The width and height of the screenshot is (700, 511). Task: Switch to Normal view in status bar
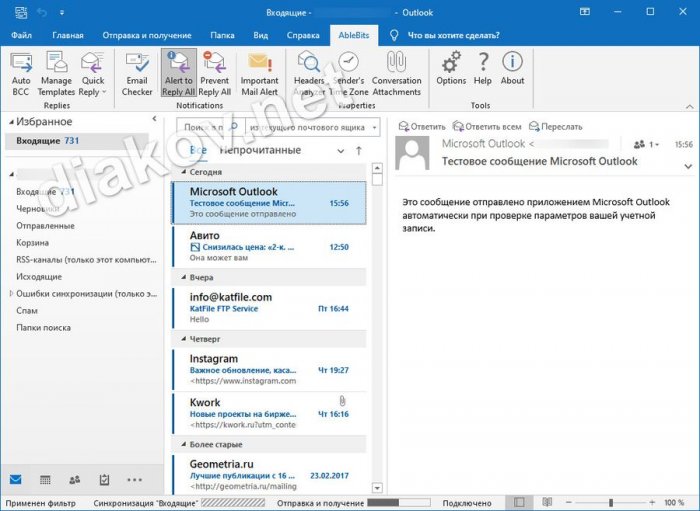pyautogui.click(x=519, y=503)
